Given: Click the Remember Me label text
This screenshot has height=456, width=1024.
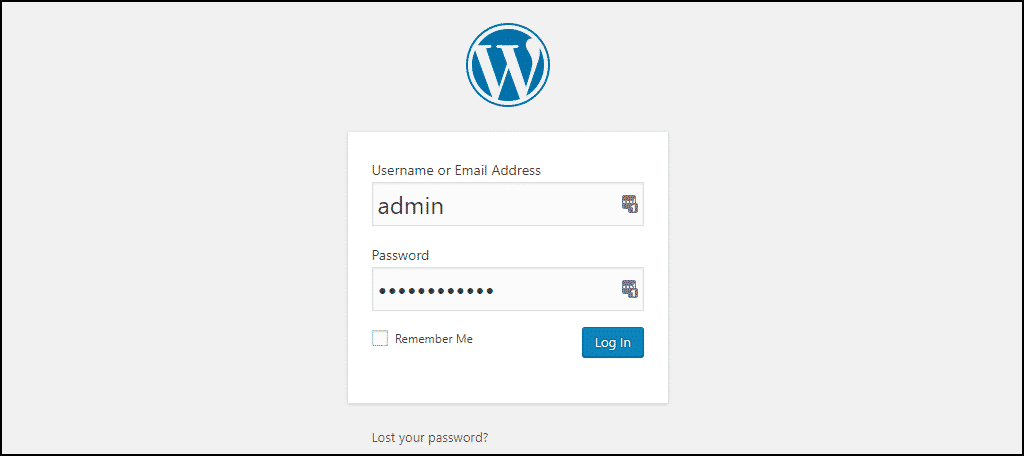Looking at the screenshot, I should 434,339.
